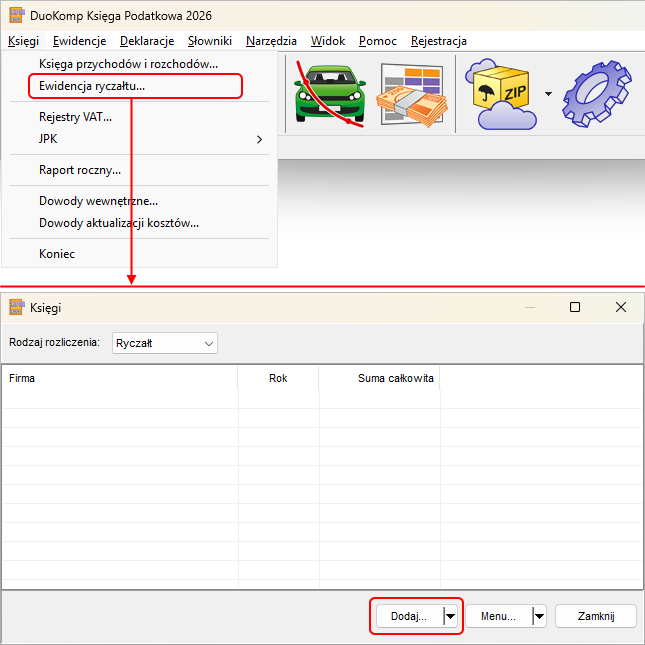Screen dimensions: 645x645
Task: Open the Deklaracje menu
Action: point(146,41)
